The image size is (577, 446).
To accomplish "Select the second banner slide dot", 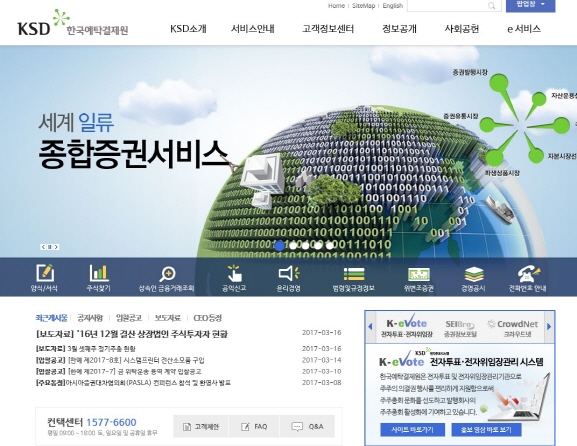I will tap(293, 245).
